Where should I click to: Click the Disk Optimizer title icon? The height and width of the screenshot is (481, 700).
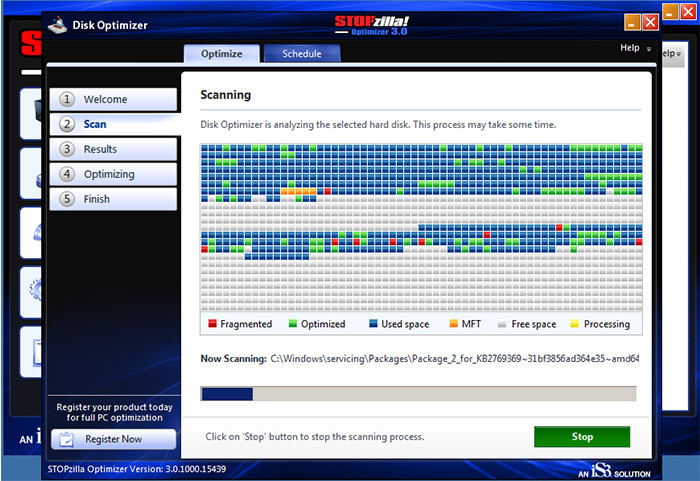coord(57,25)
